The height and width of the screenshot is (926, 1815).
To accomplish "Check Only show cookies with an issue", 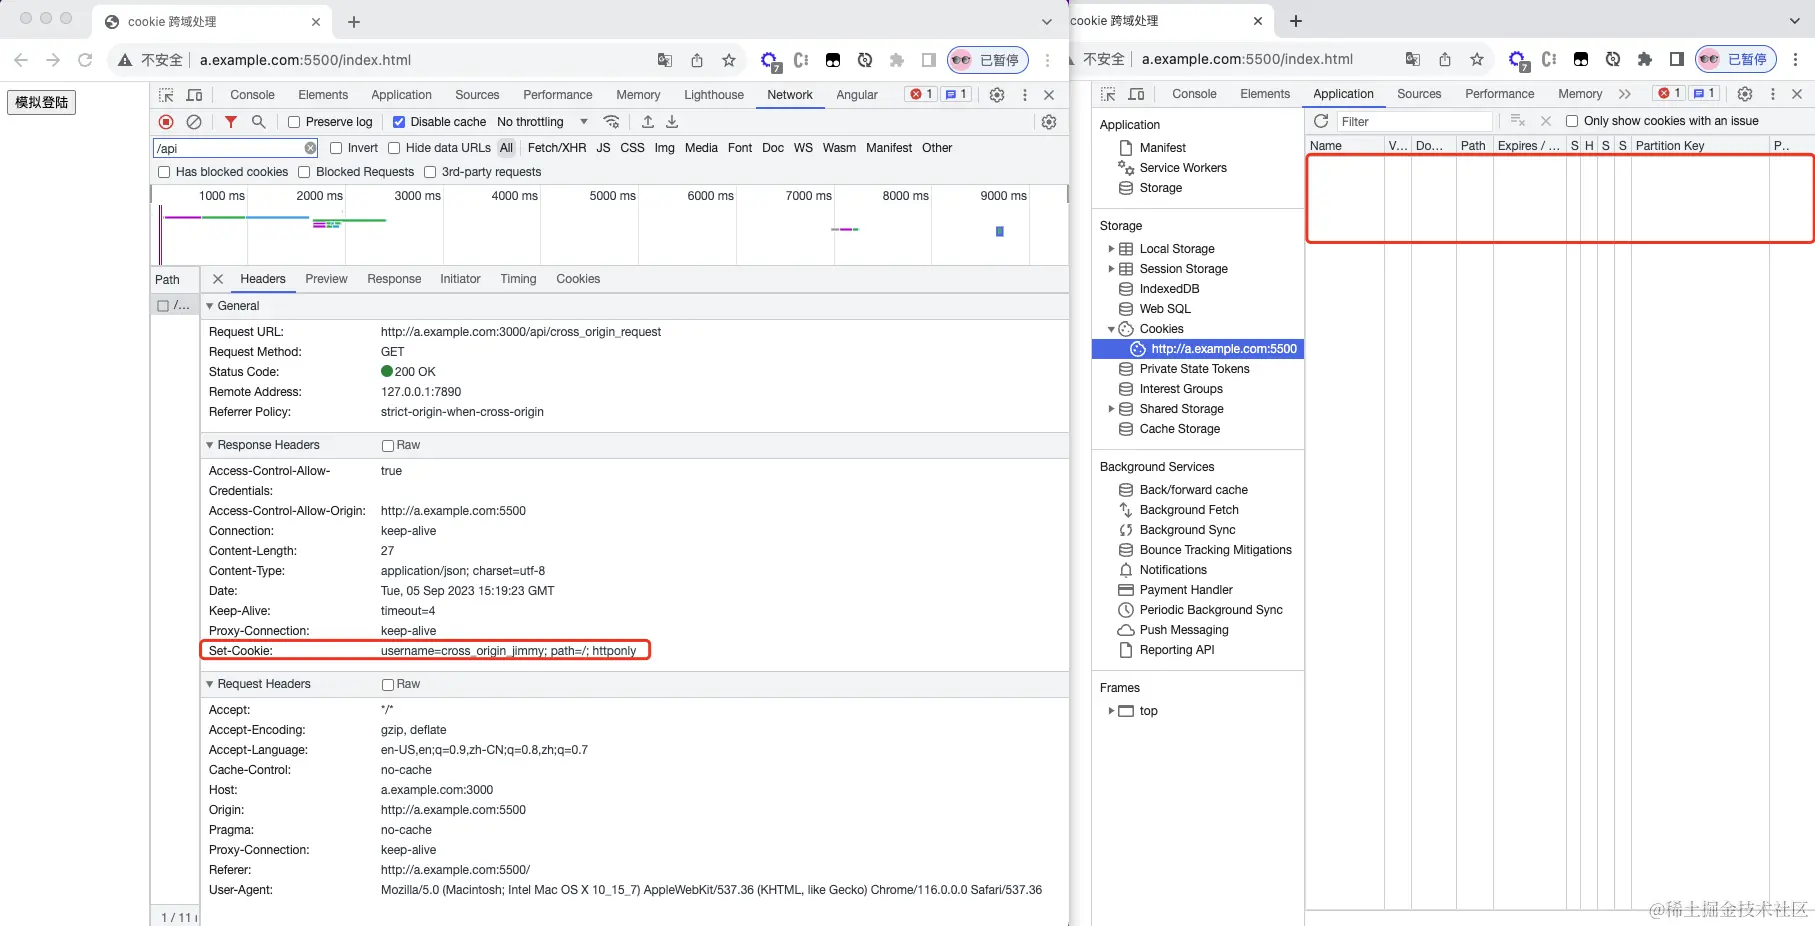I will pos(1572,121).
